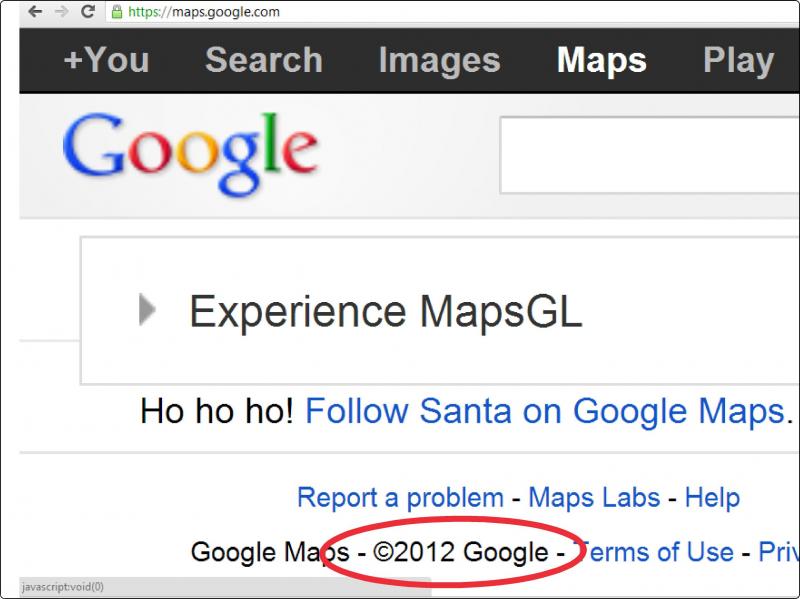Screen dimensions: 800x599
Task: Click the Google Maps search box
Action: pyautogui.click(x=649, y=155)
